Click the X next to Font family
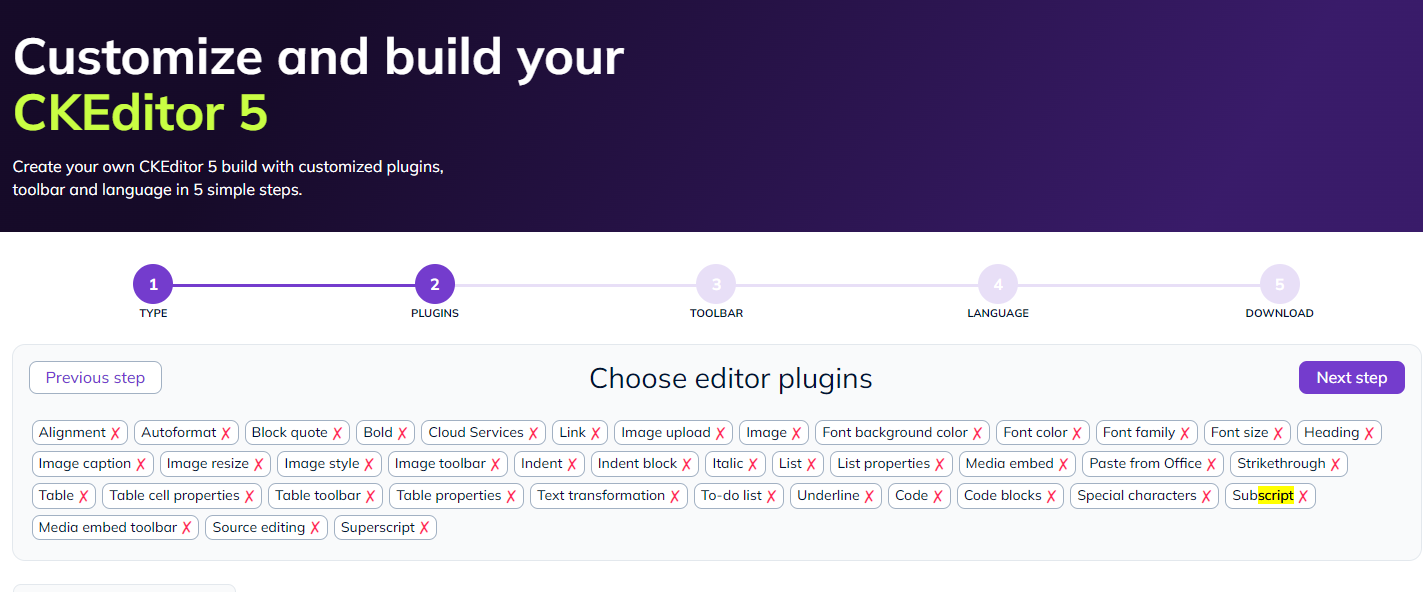Screen dimensions: 1423x592 tap(1185, 433)
